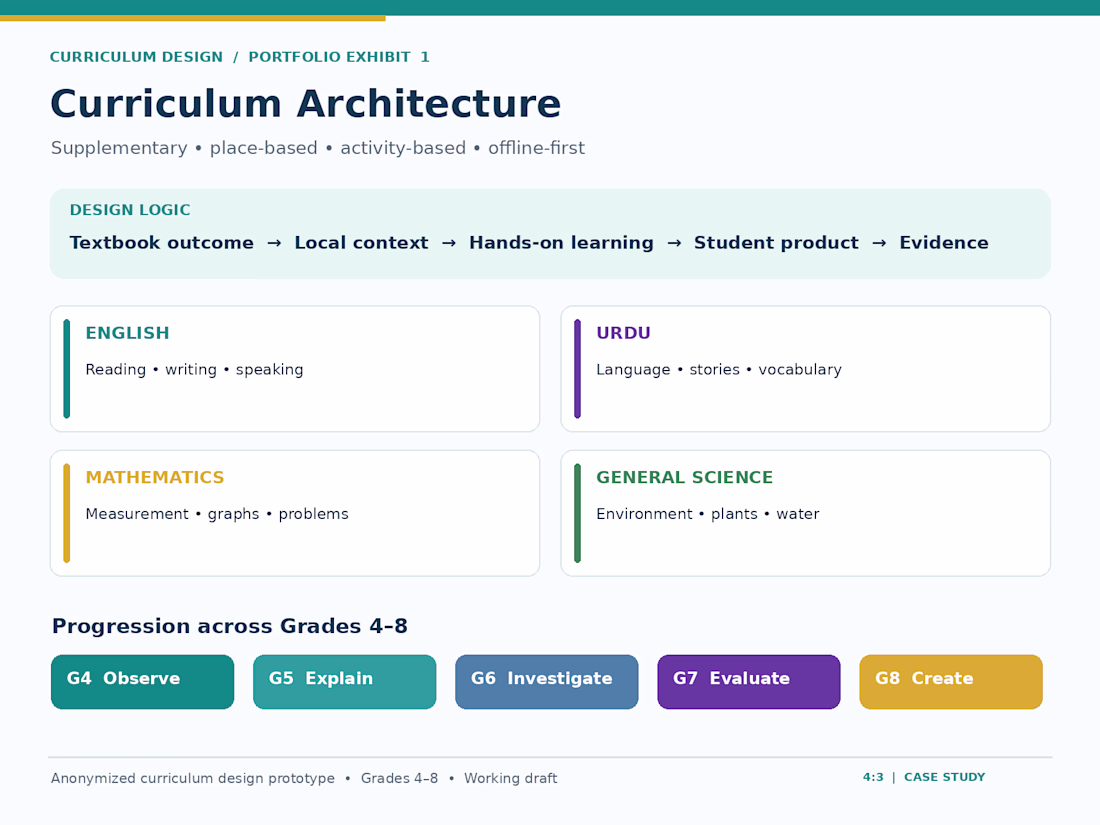Image resolution: width=1100 pixels, height=825 pixels.
Task: Click the Case Study footer label
Action: tap(944, 777)
